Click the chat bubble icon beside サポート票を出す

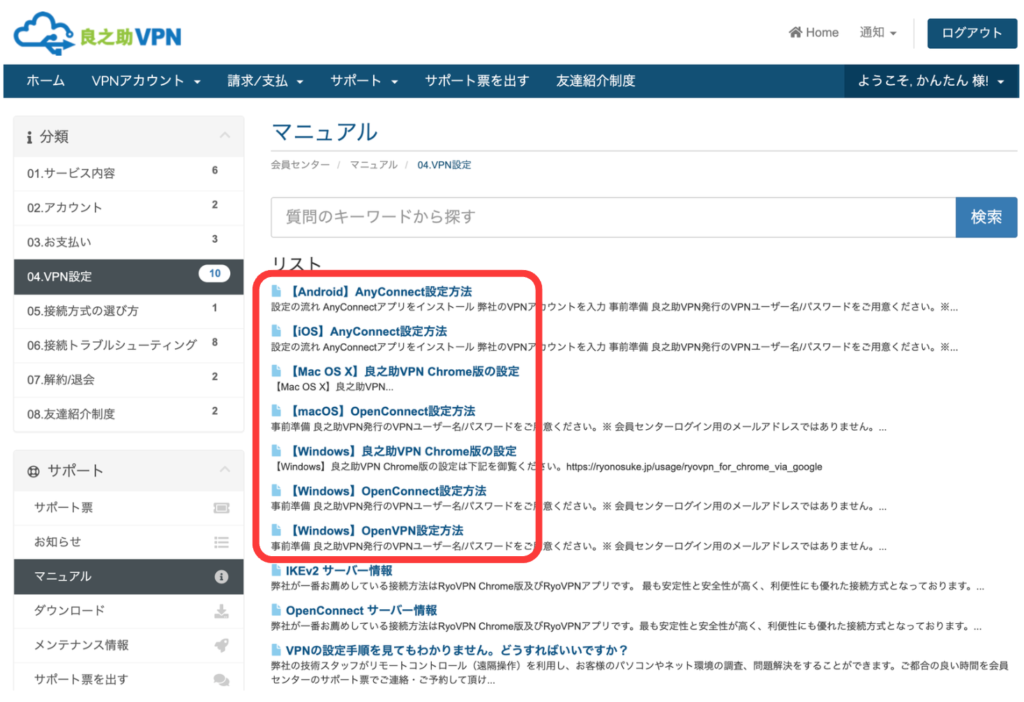221,680
